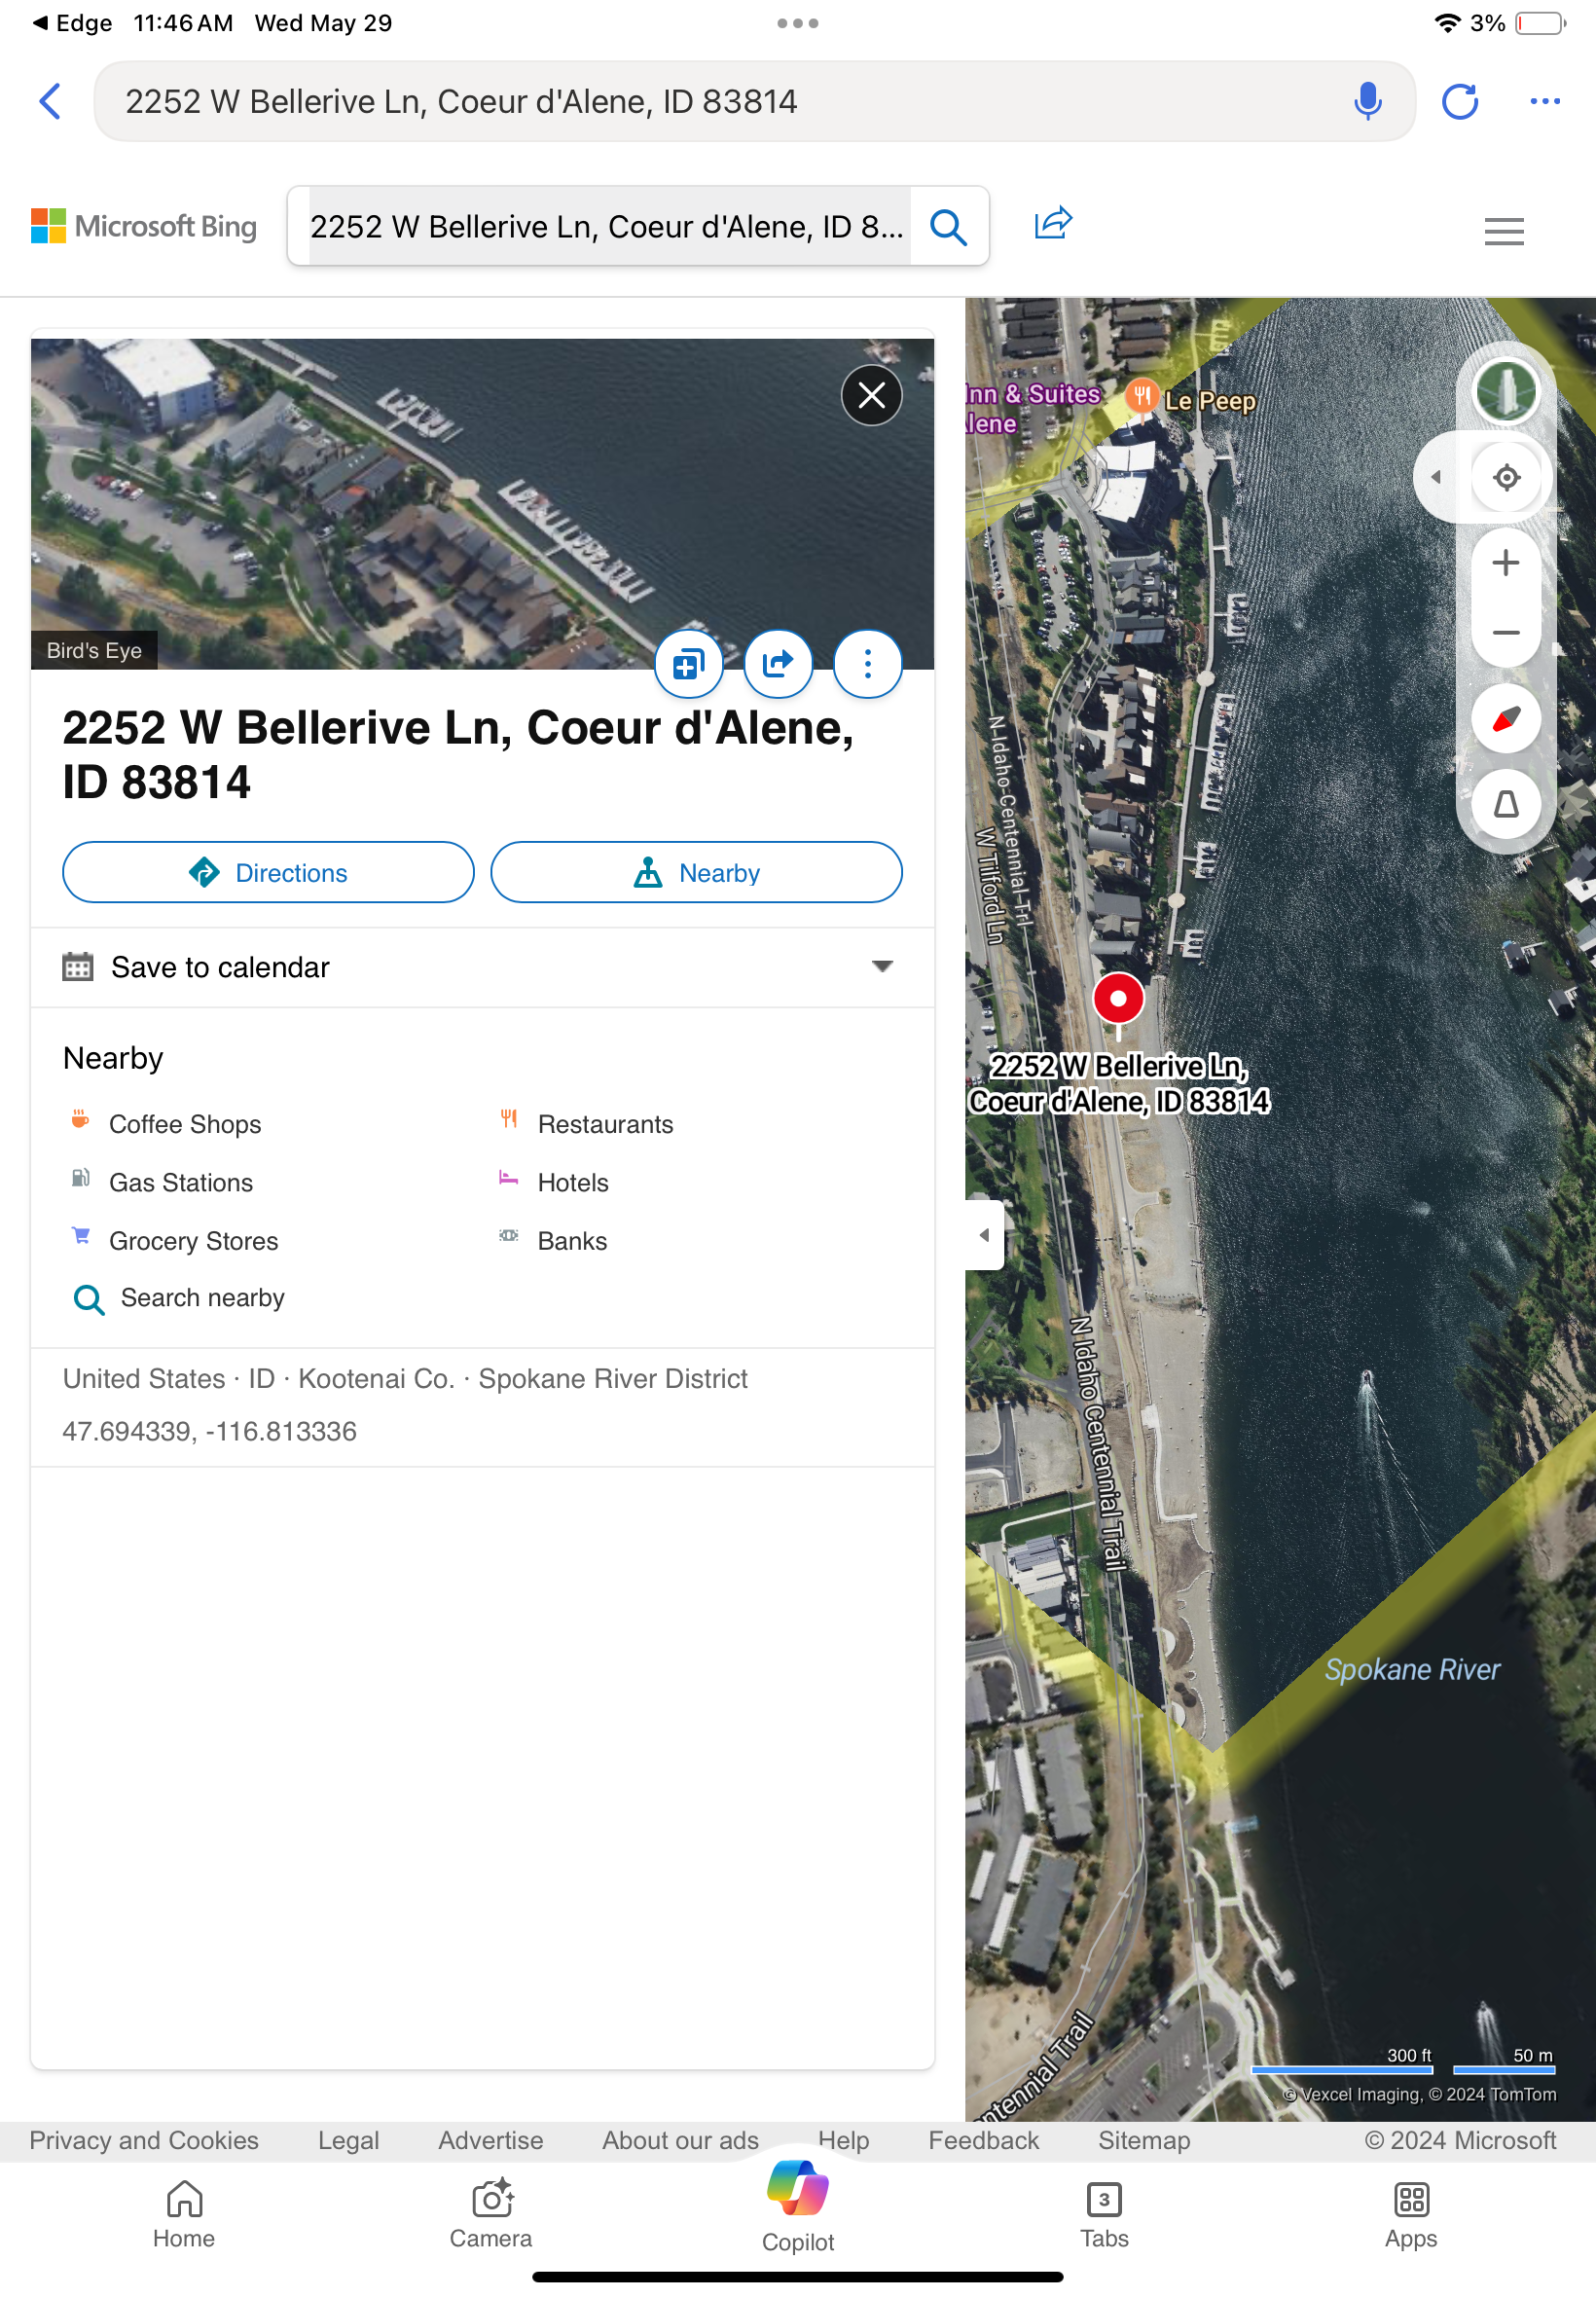Viewport: 1596px width, 2297px height.
Task: Find nearby Coffee Shops
Action: pyautogui.click(x=185, y=1124)
